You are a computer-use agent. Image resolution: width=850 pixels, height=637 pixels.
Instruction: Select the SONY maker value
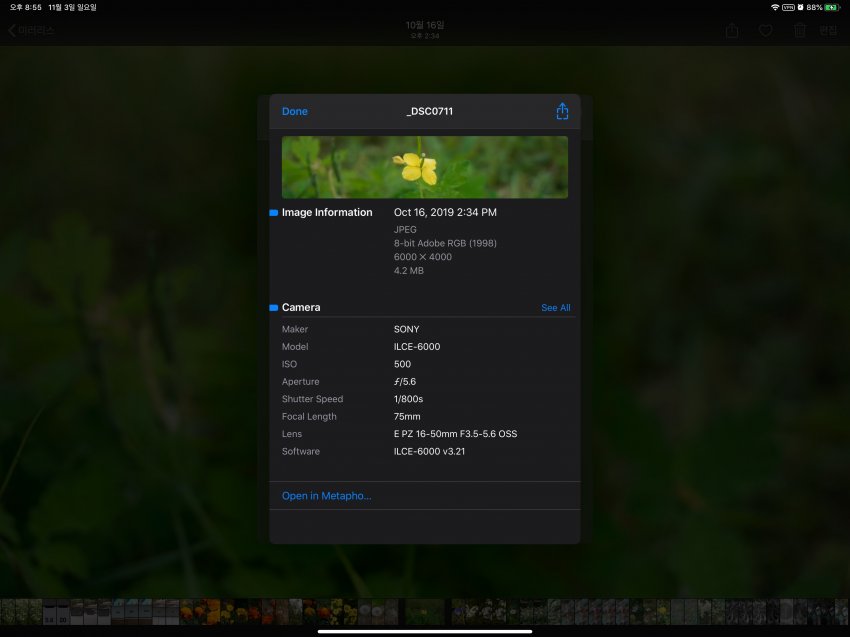(x=407, y=329)
